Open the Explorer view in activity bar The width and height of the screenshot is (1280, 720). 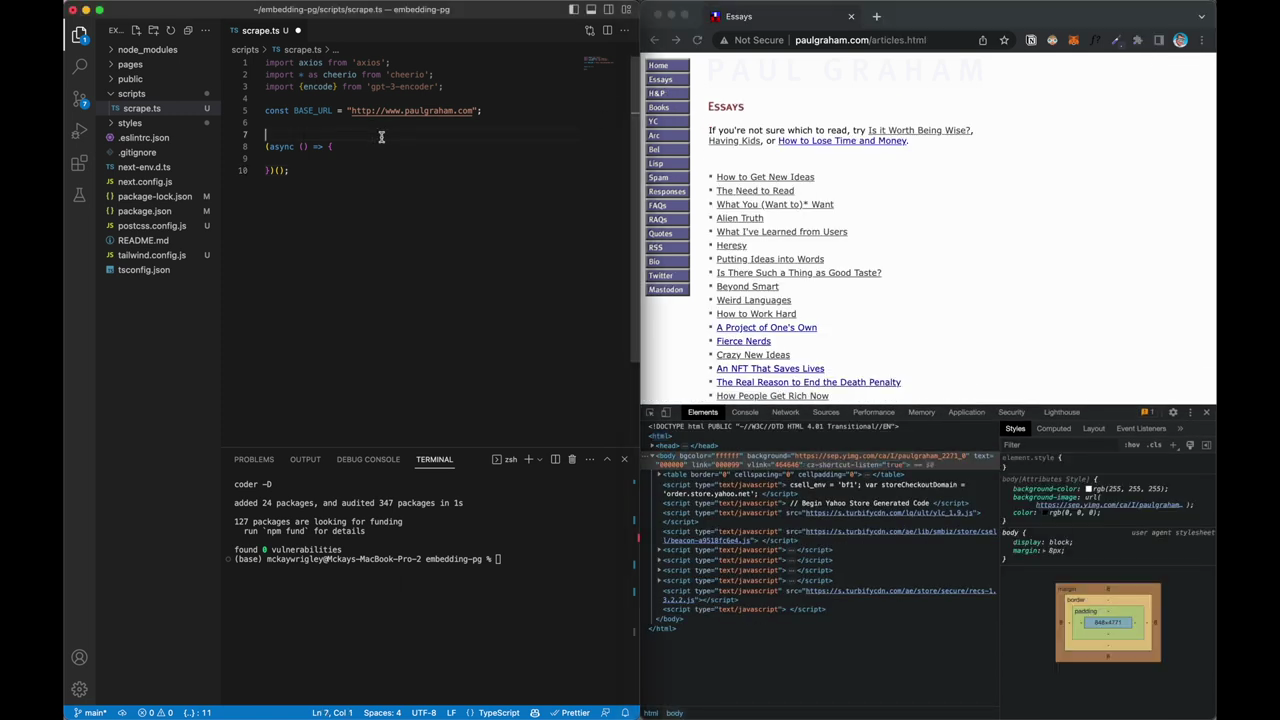(79, 35)
